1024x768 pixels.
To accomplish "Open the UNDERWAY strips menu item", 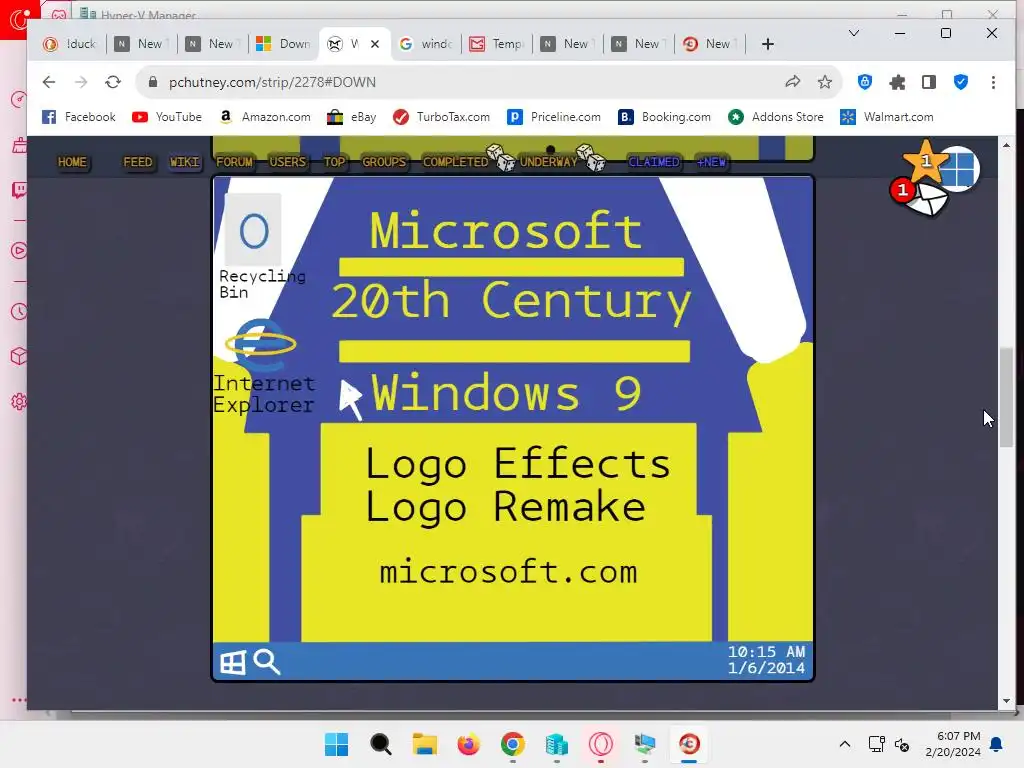I will click(x=549, y=162).
